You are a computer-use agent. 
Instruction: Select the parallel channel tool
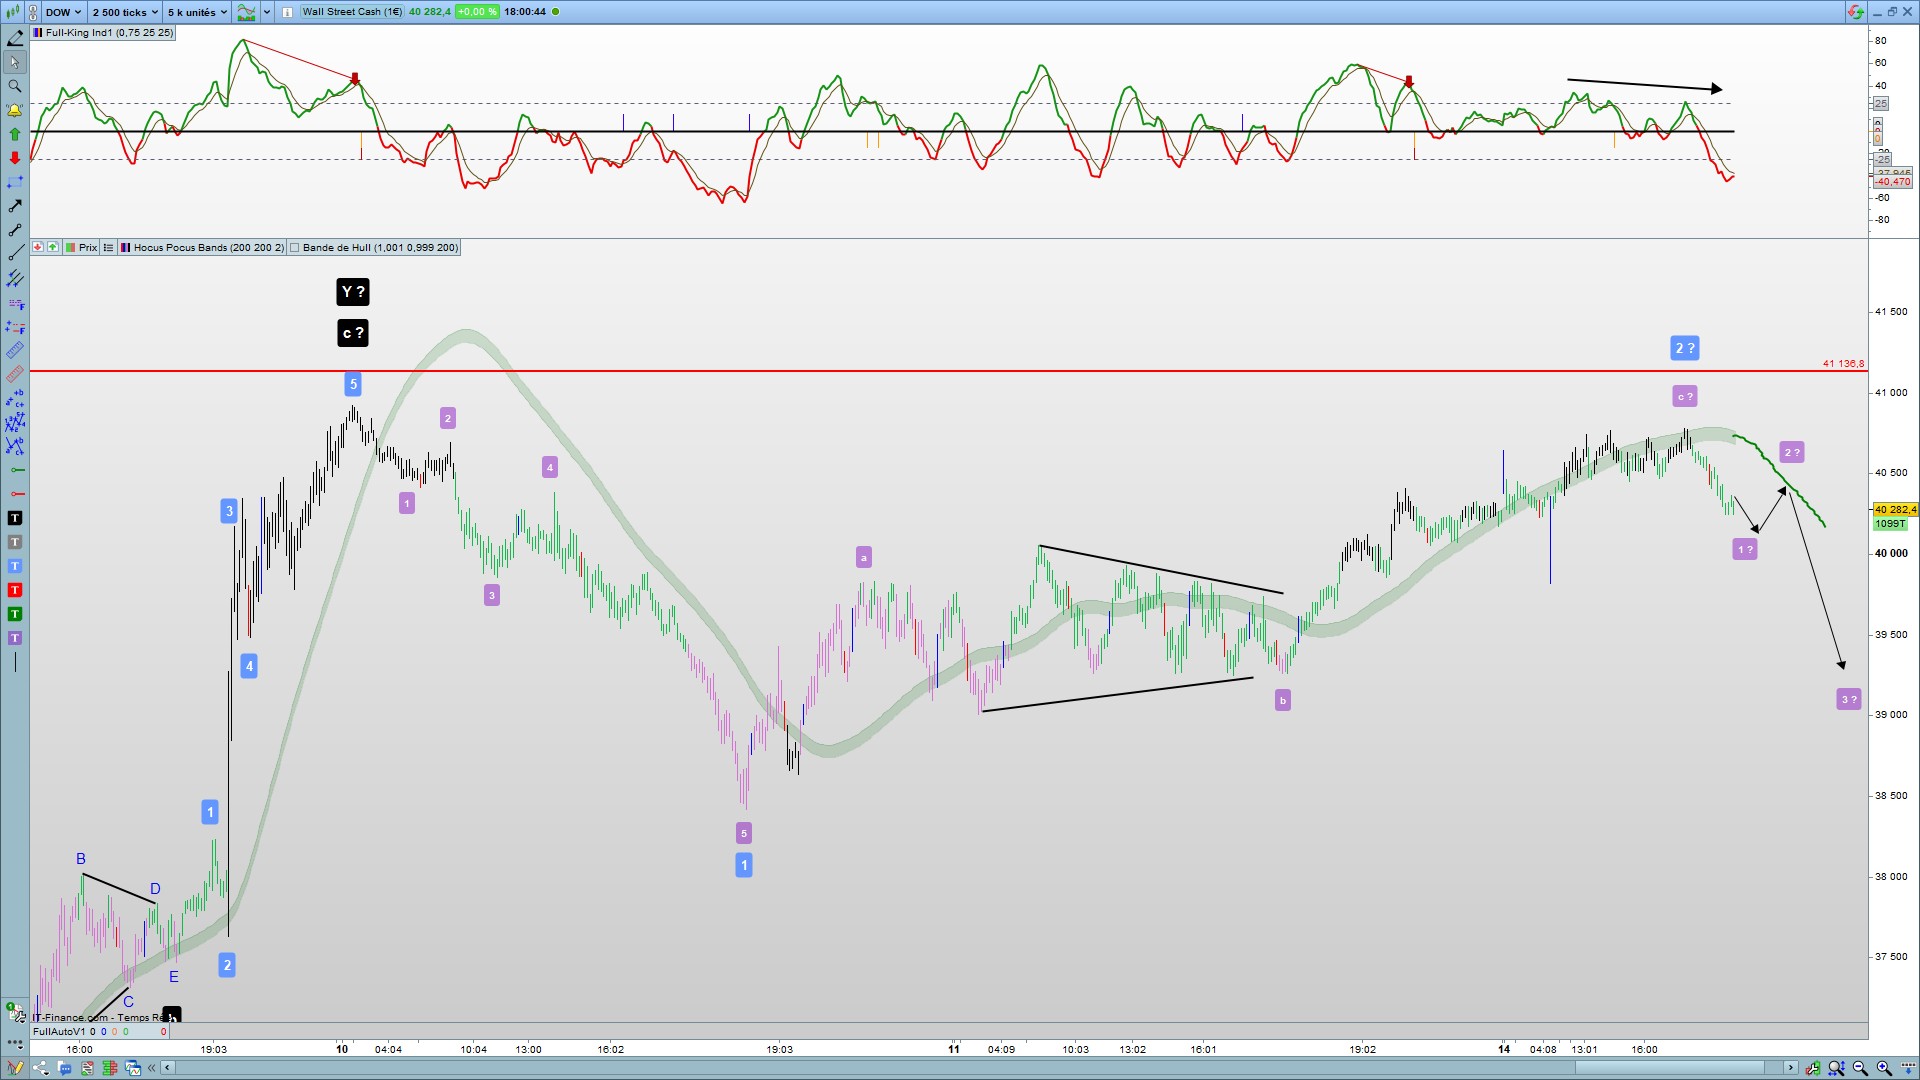click(x=15, y=278)
